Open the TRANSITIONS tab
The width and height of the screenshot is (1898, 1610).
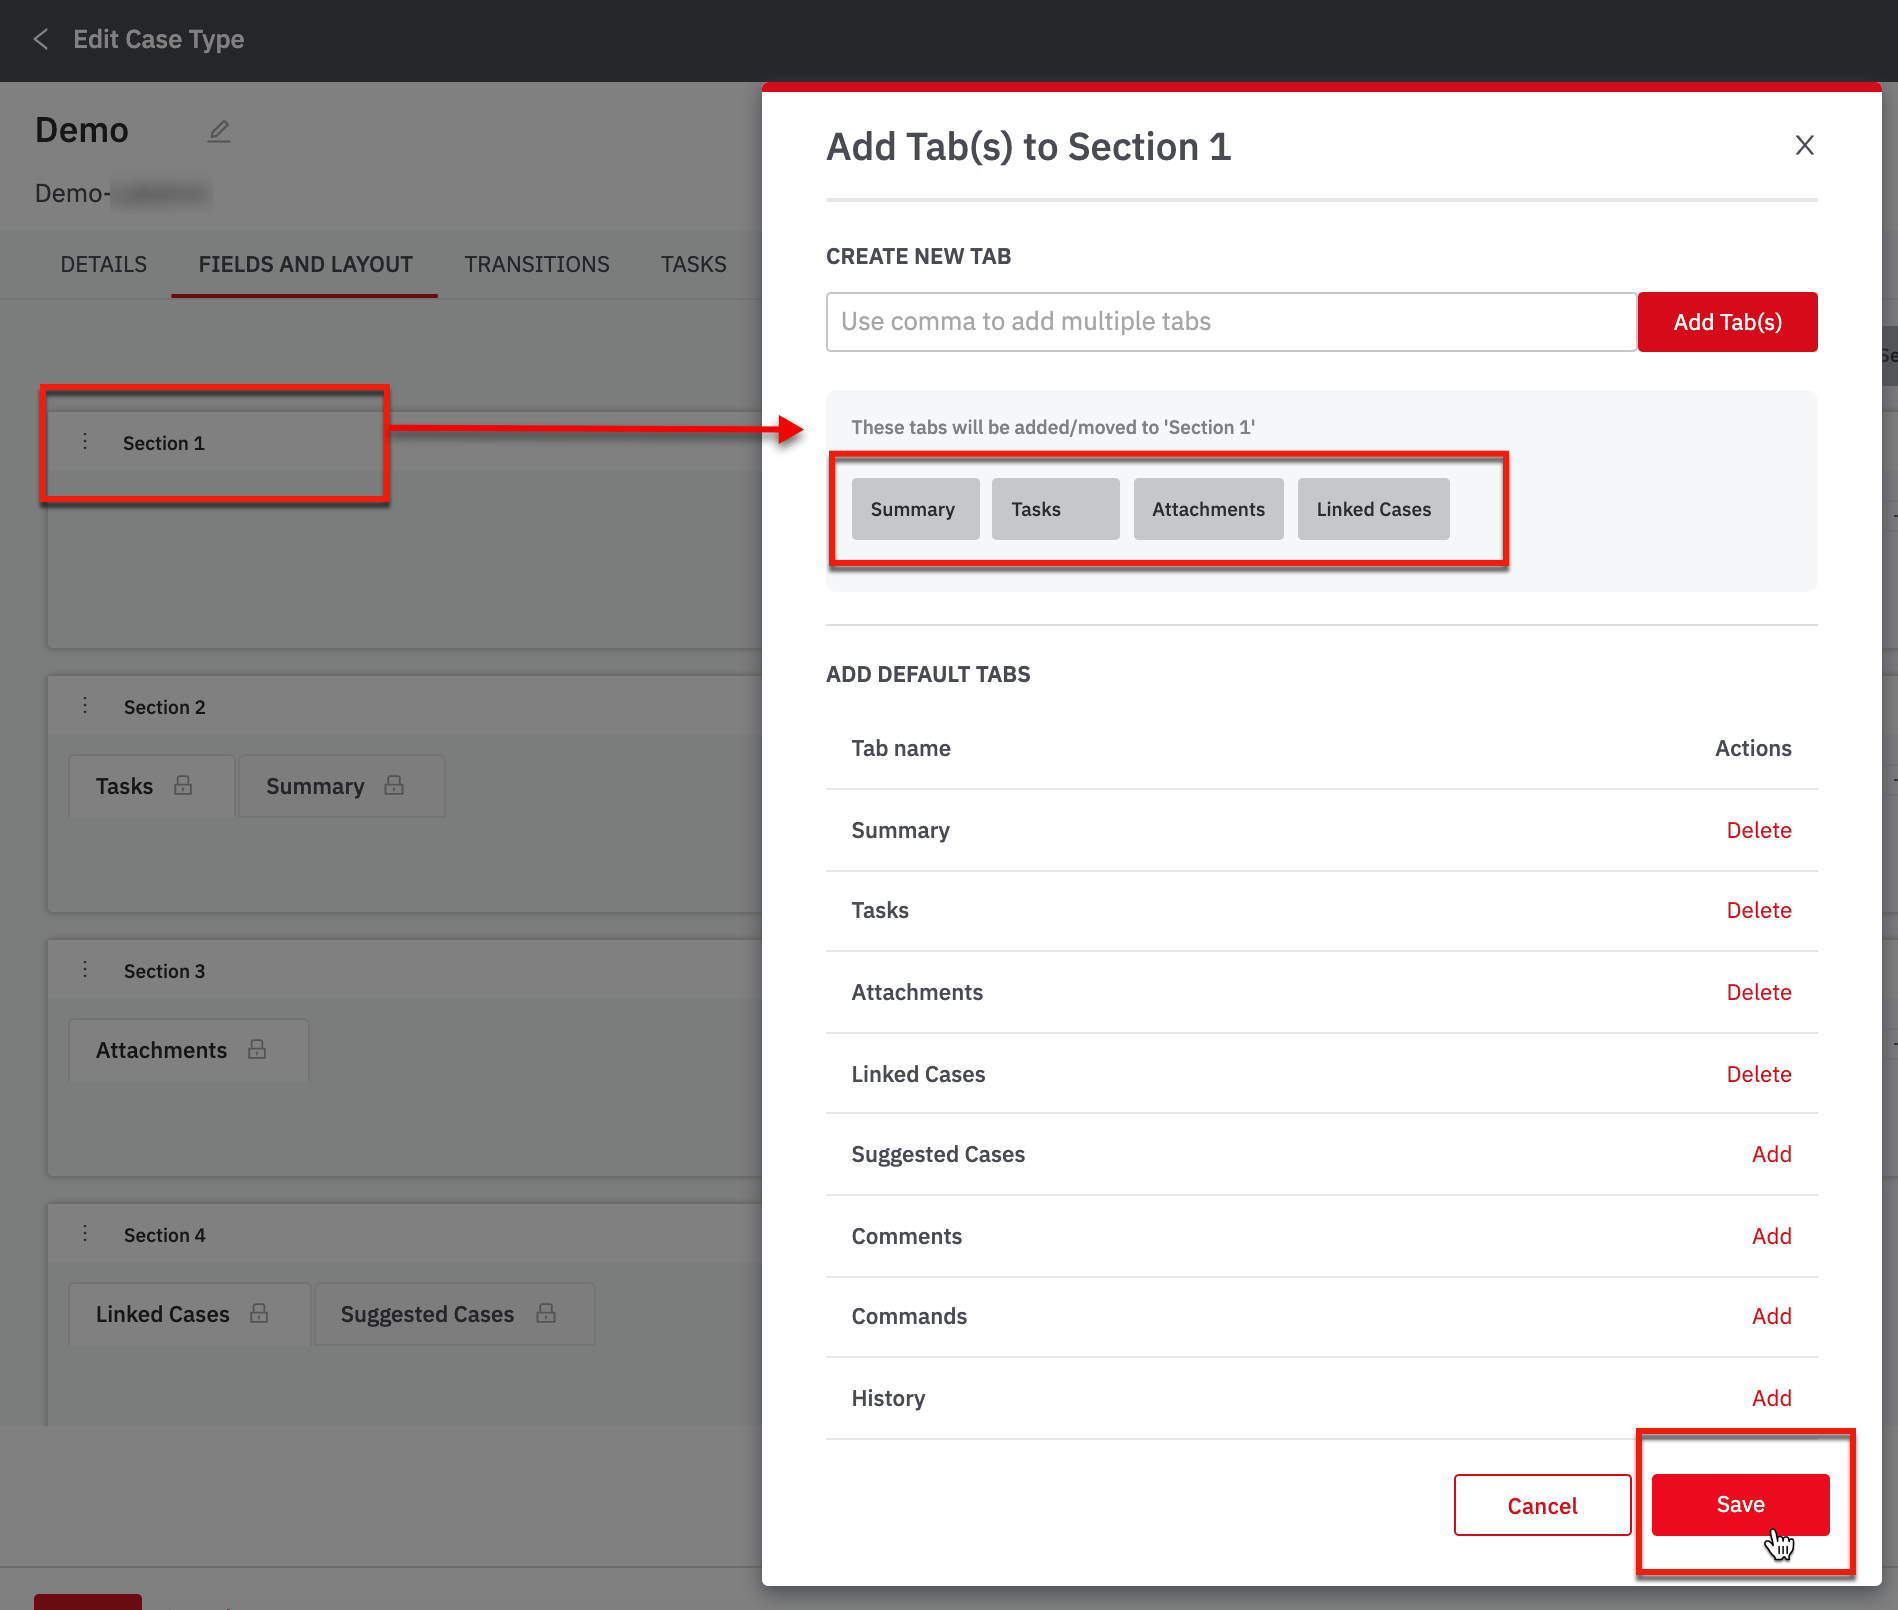point(537,264)
